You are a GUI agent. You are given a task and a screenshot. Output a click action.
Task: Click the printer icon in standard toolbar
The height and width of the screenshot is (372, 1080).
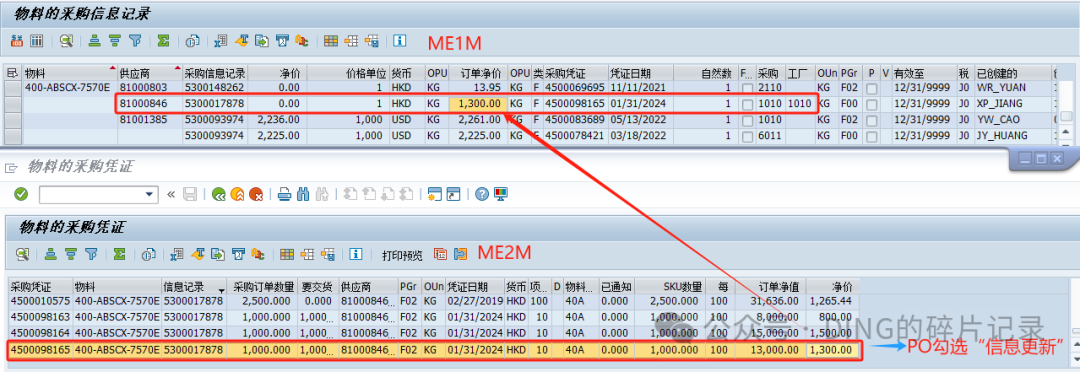284,194
